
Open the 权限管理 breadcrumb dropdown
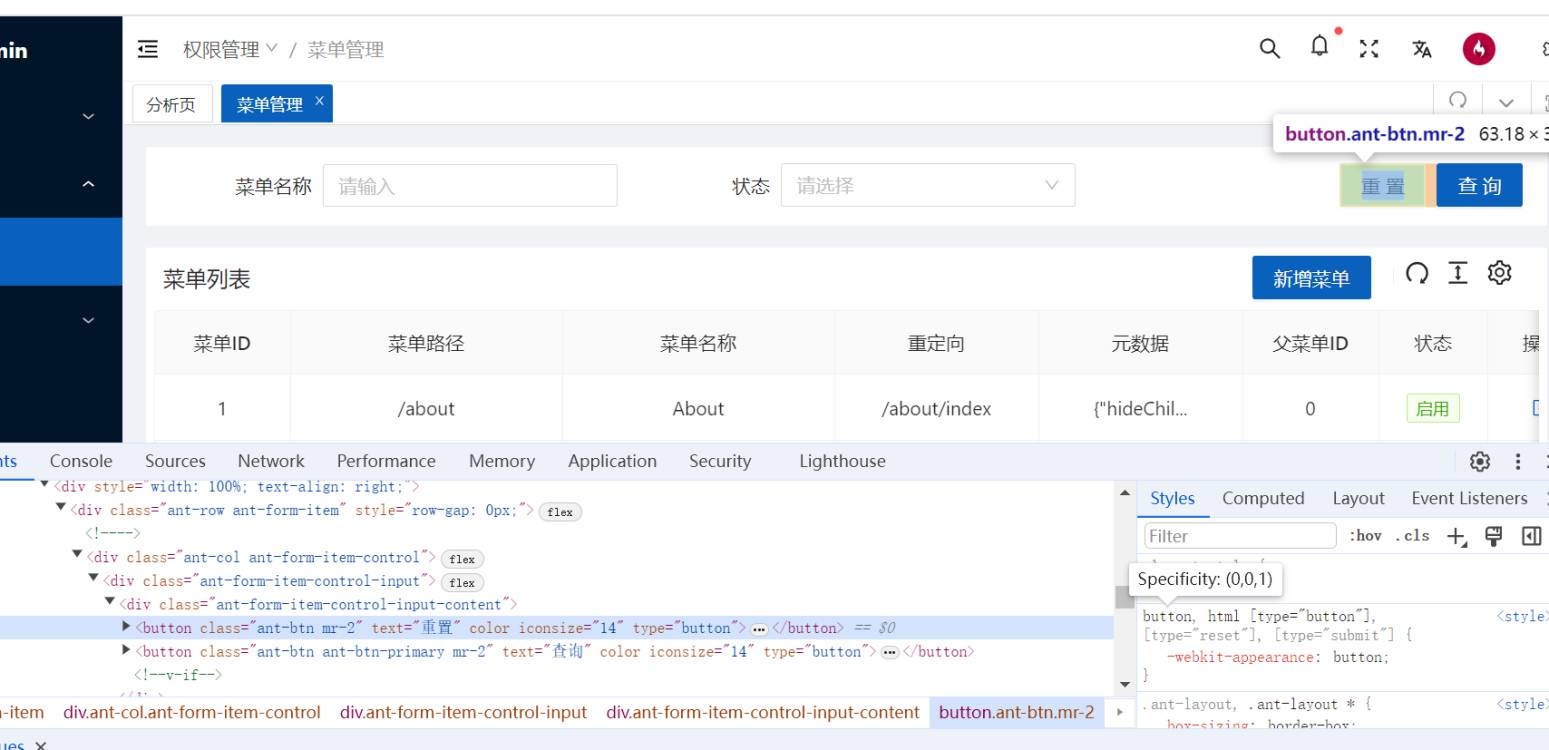pyautogui.click(x=230, y=49)
